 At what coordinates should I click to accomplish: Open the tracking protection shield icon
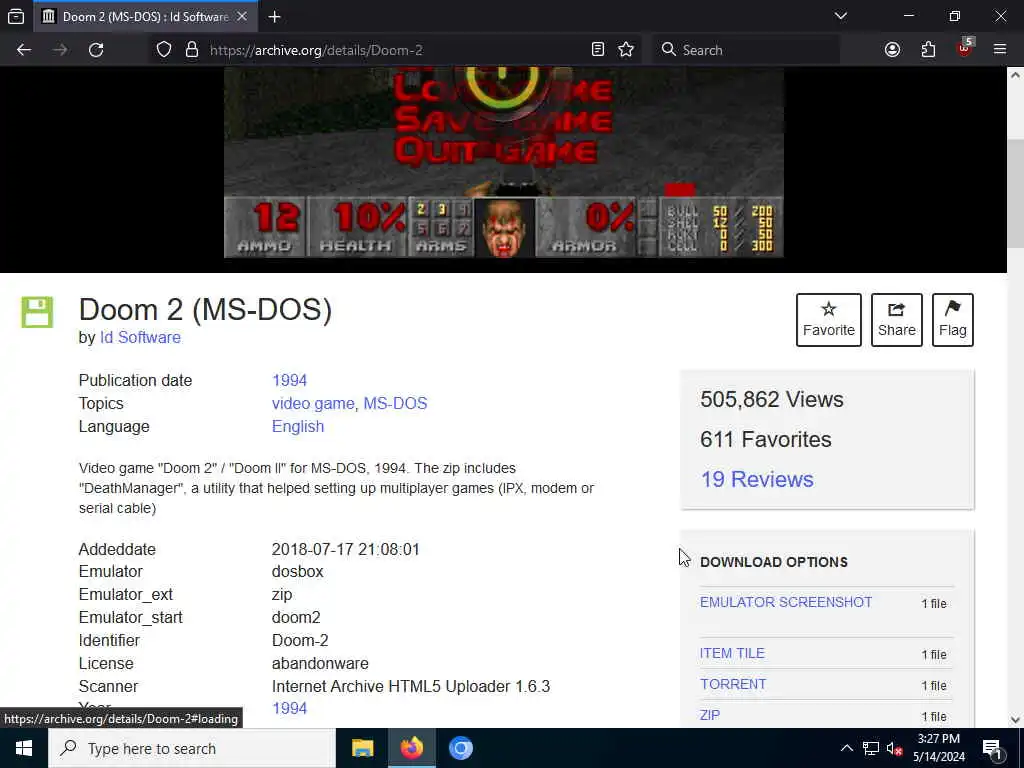click(164, 50)
